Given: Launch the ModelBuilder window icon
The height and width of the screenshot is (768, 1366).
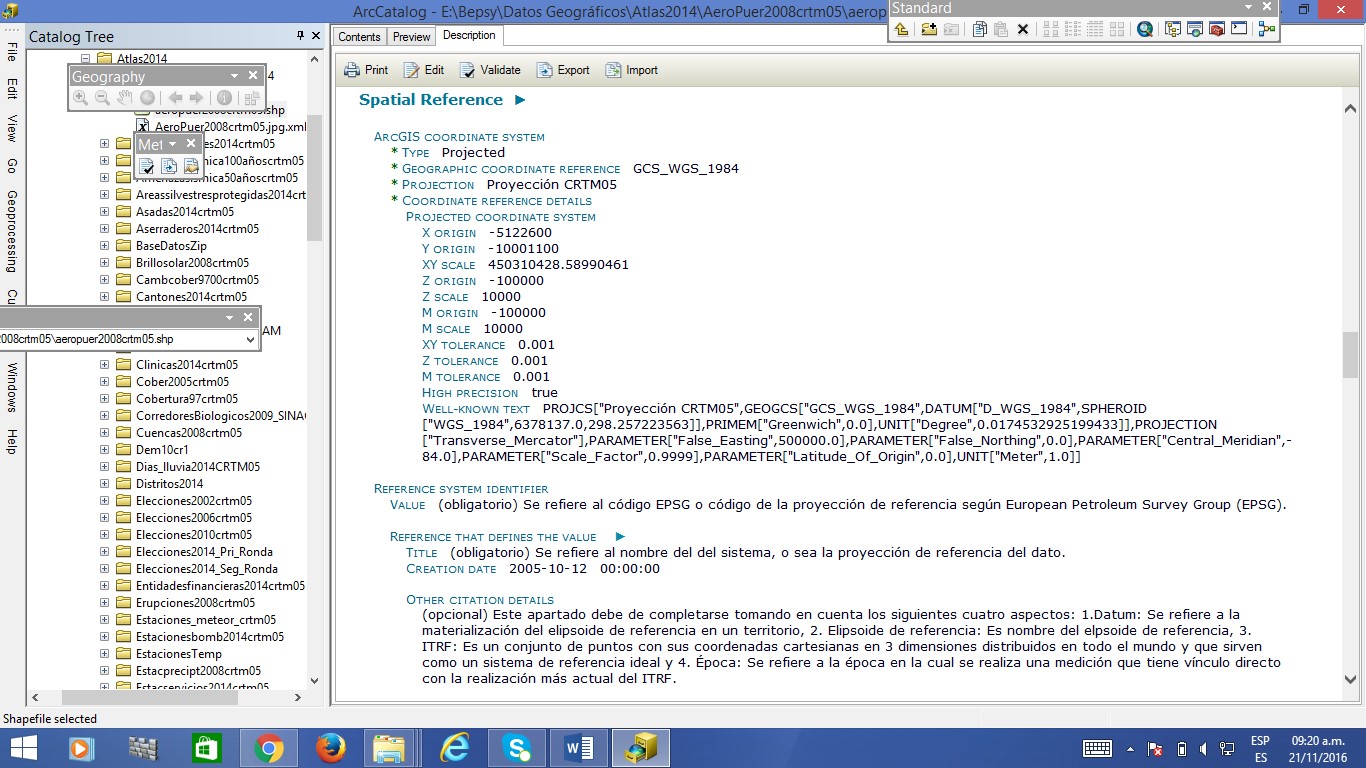Looking at the screenshot, I should click(1267, 29).
